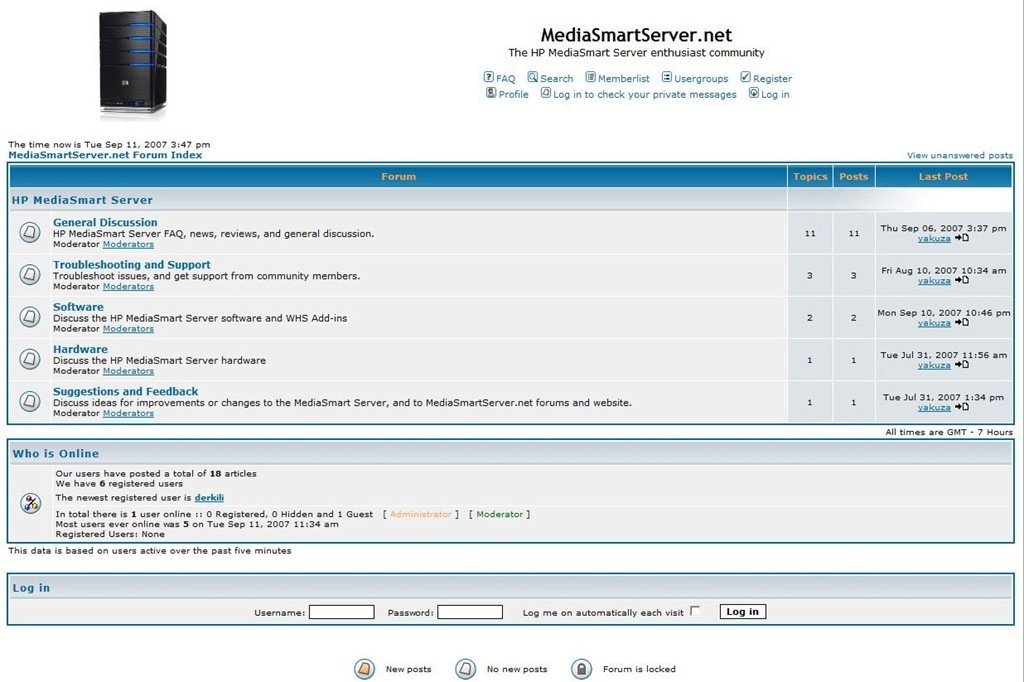View latest post arrow in Troubleshooting row

coord(962,280)
